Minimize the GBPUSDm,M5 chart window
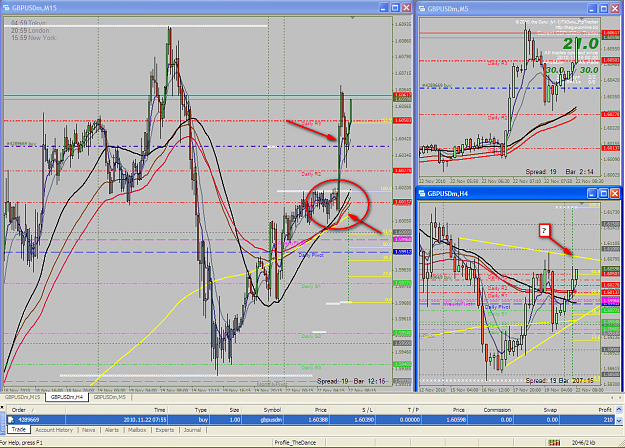The image size is (625, 448). pyautogui.click(x=592, y=8)
